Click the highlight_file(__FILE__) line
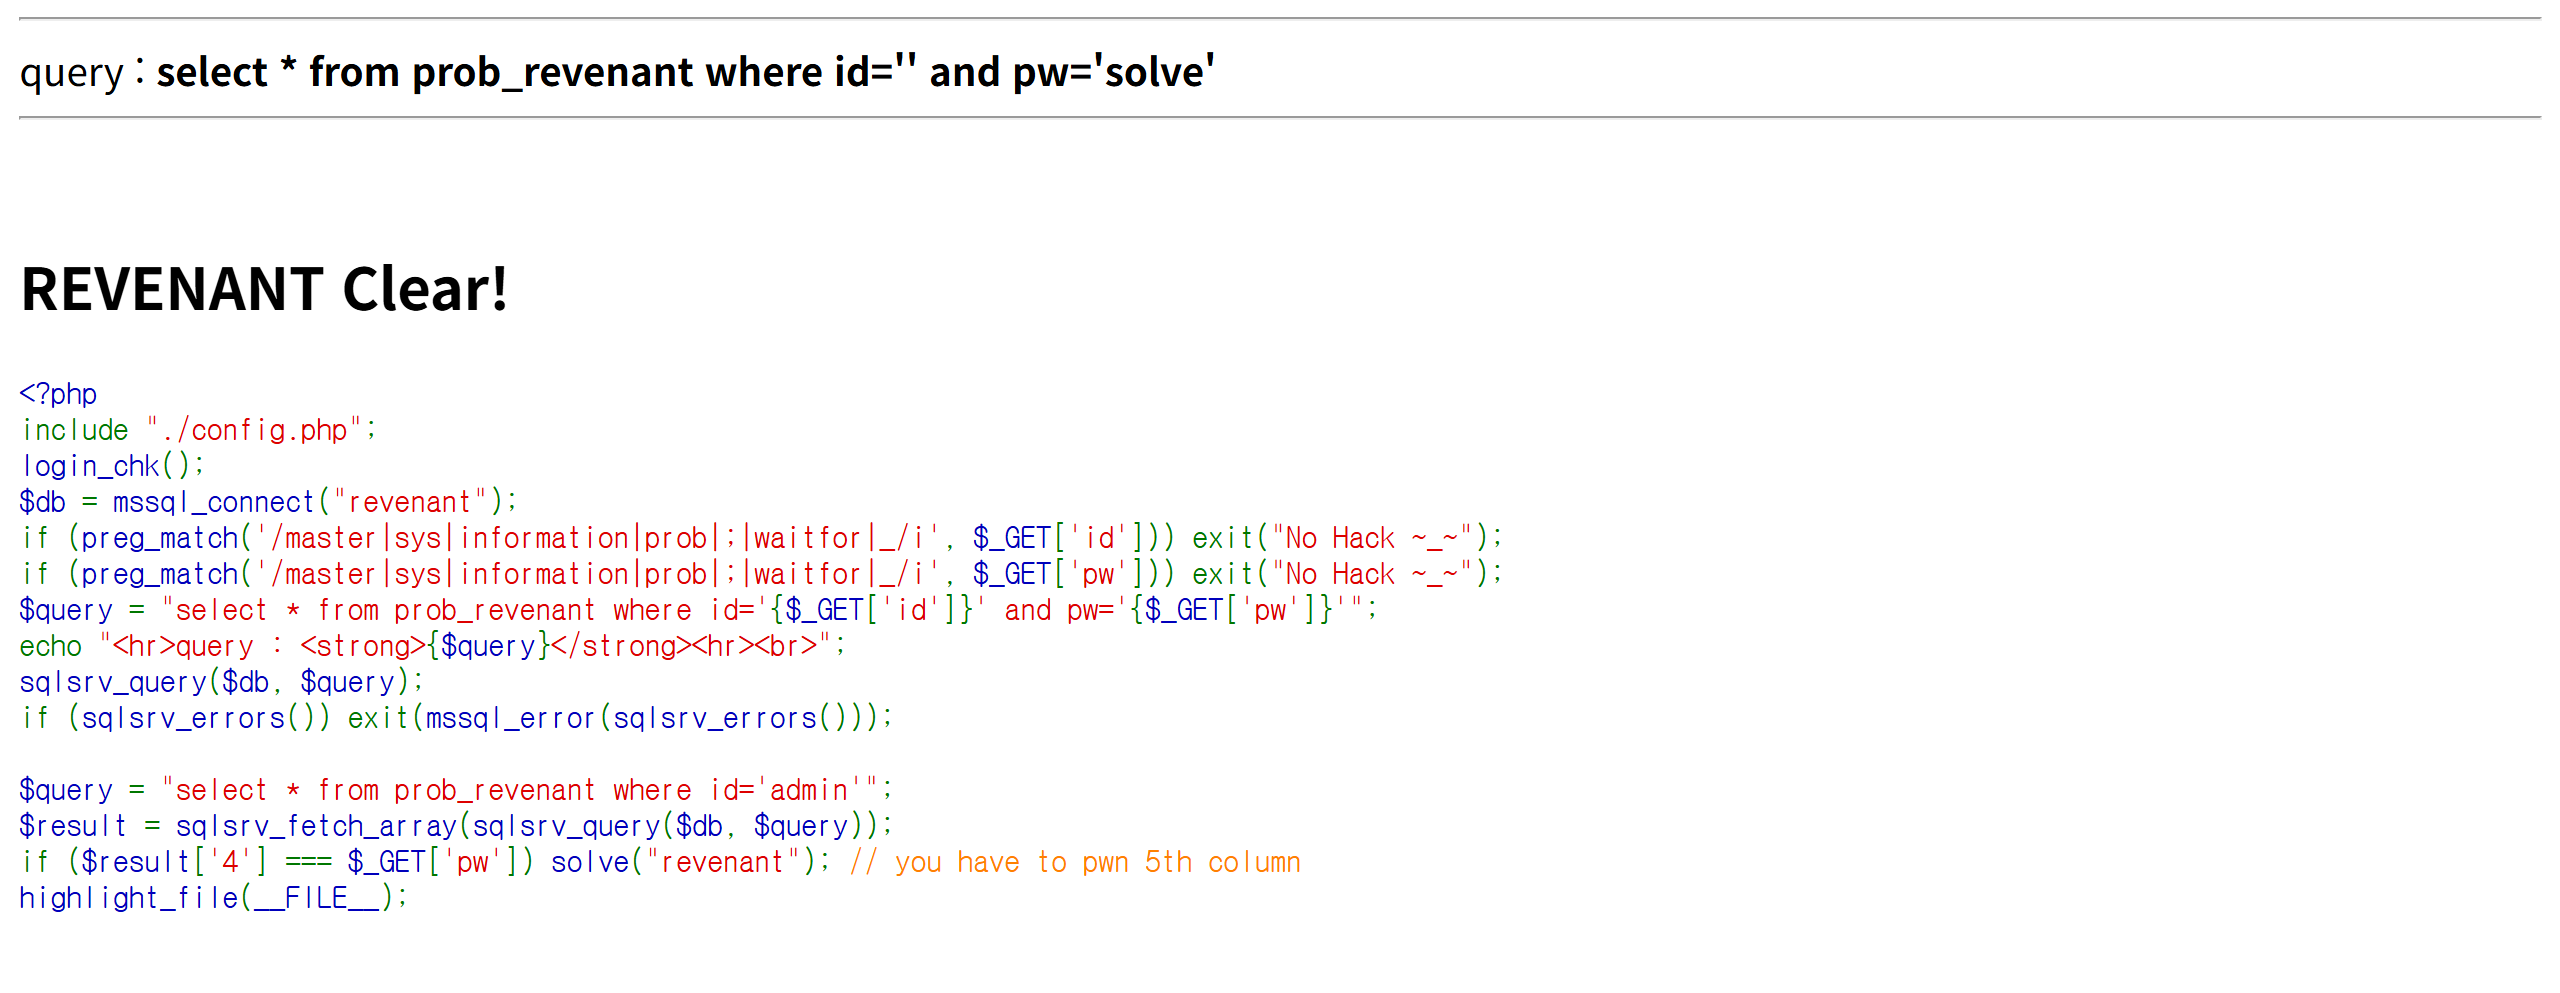The width and height of the screenshot is (2560, 993). point(212,898)
